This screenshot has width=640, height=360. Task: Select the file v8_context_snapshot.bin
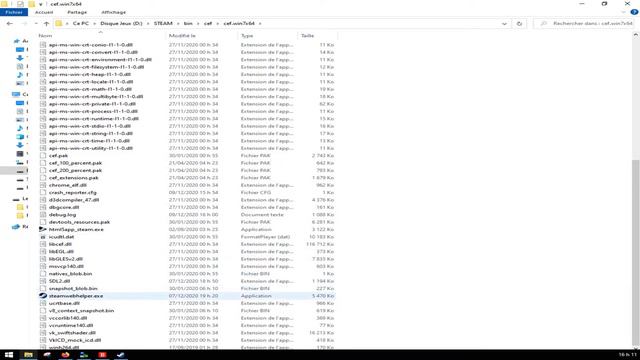pyautogui.click(x=82, y=310)
